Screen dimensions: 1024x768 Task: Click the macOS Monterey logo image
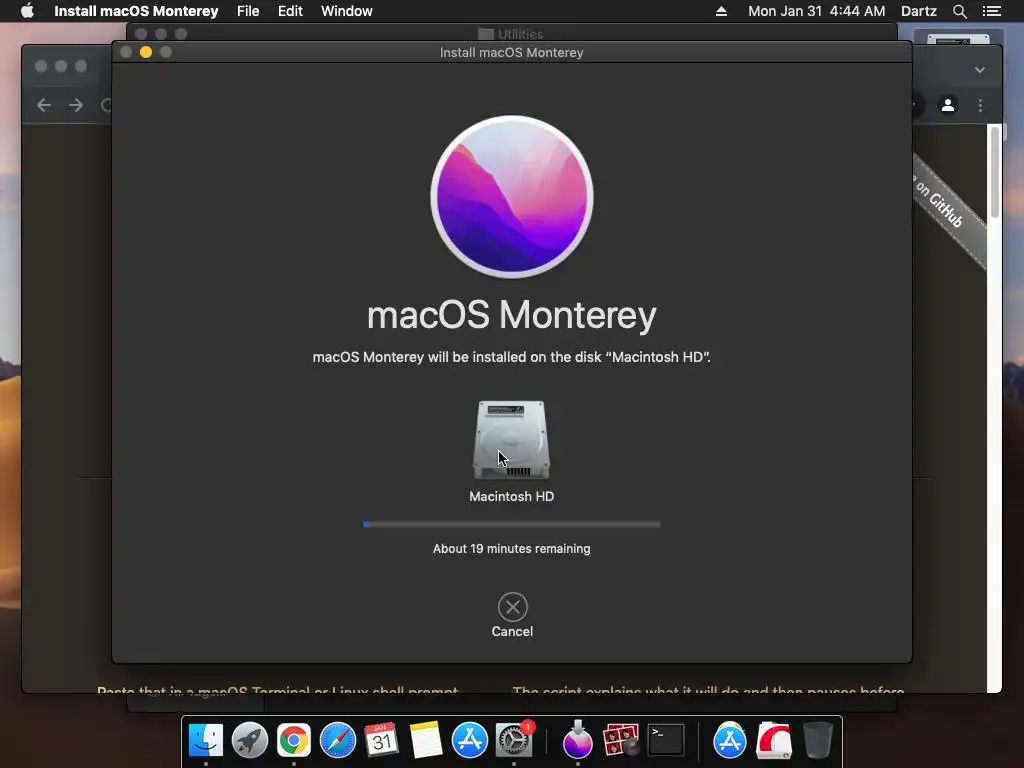(512, 197)
